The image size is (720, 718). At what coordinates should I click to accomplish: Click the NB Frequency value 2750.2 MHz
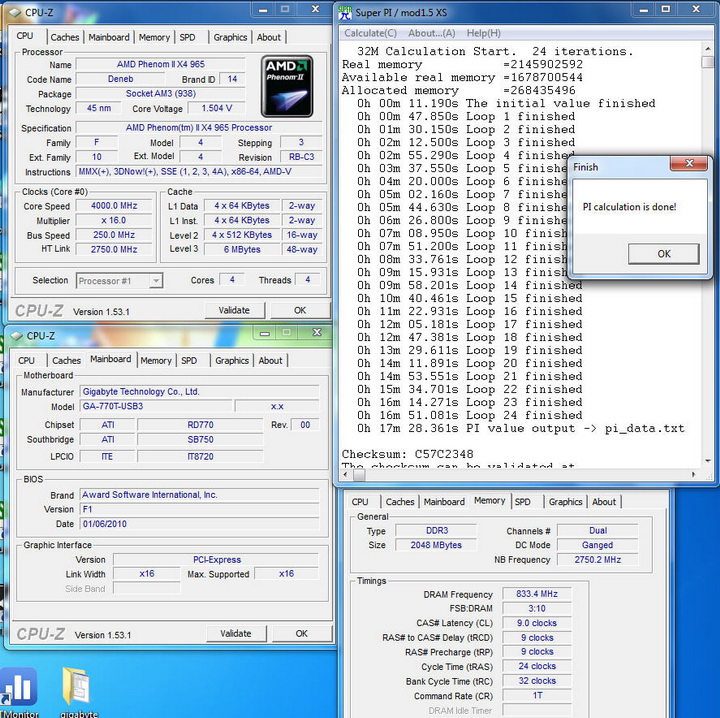coord(597,560)
